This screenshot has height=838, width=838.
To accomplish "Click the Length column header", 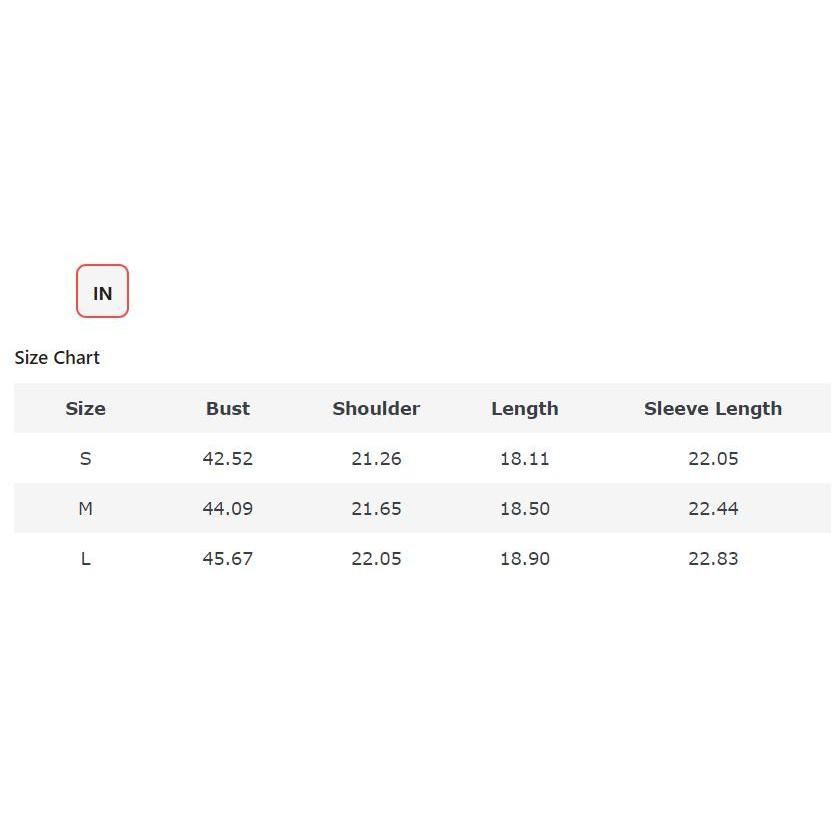I will [525, 409].
